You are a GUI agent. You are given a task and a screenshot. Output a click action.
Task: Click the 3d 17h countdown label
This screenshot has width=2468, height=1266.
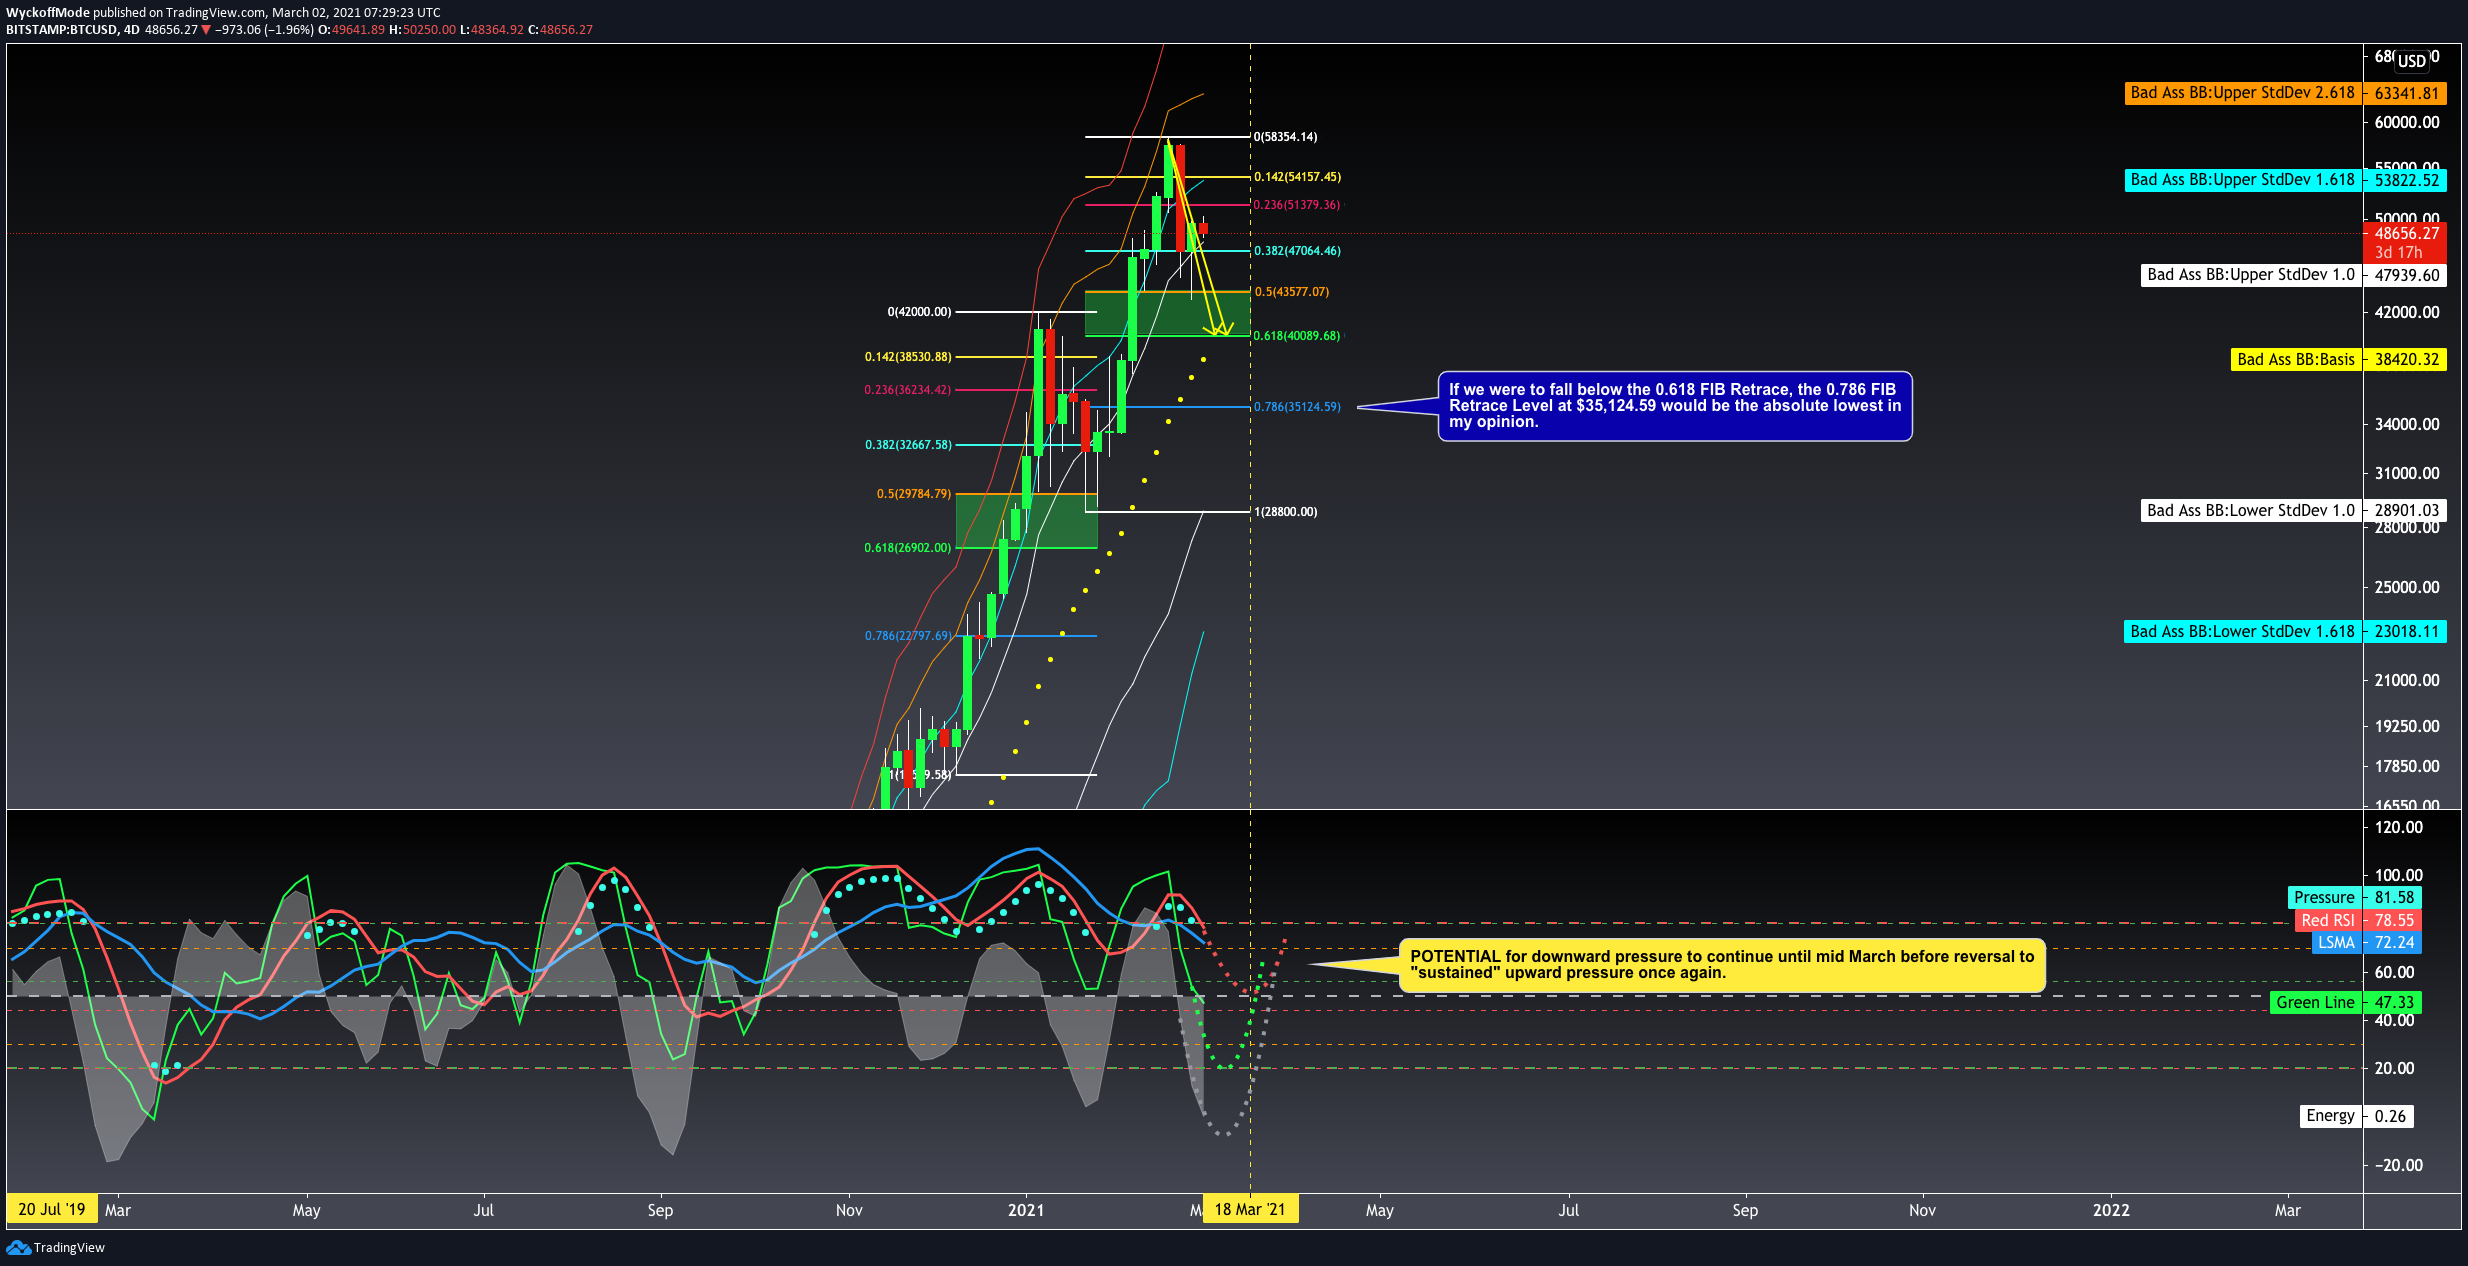[2398, 253]
